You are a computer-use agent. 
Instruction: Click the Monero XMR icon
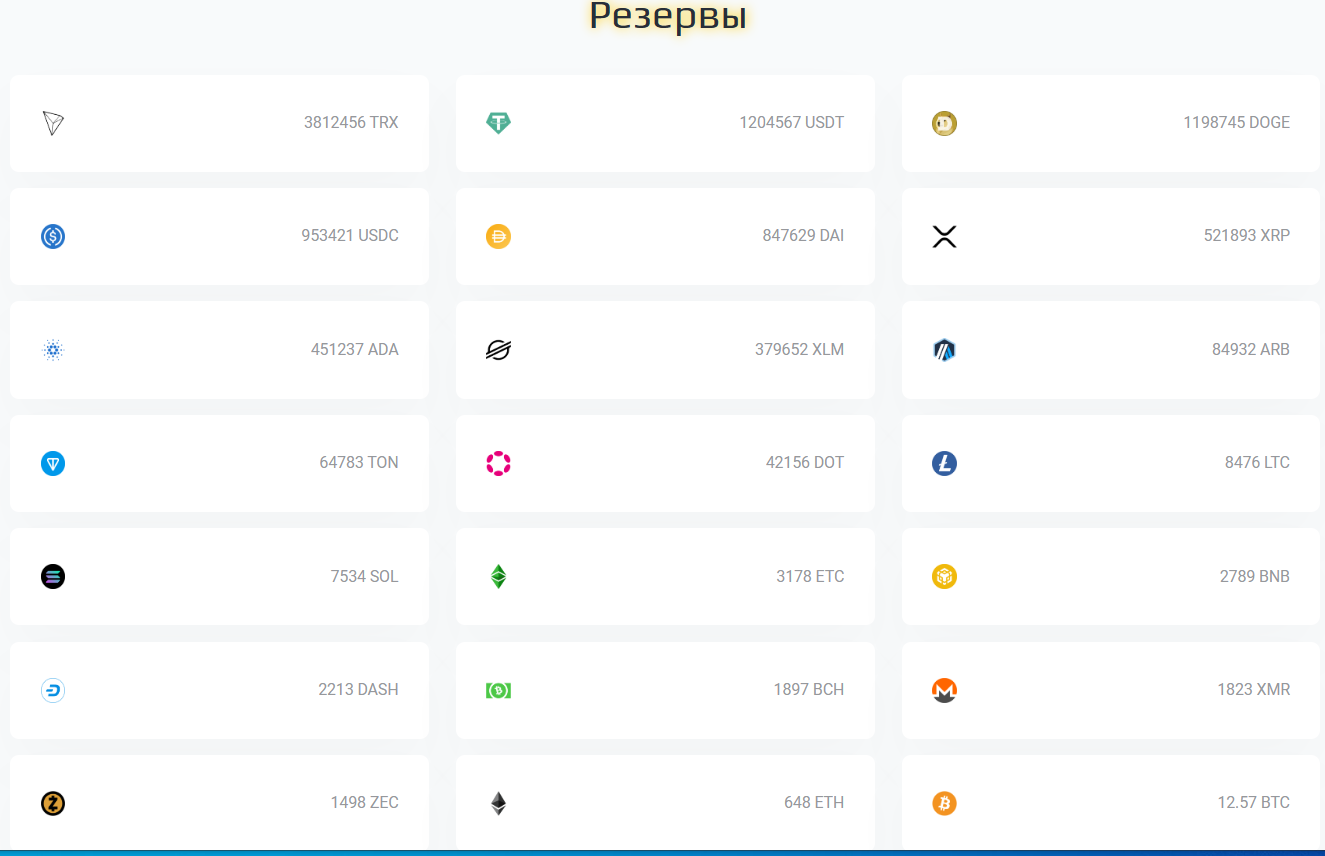coord(944,690)
